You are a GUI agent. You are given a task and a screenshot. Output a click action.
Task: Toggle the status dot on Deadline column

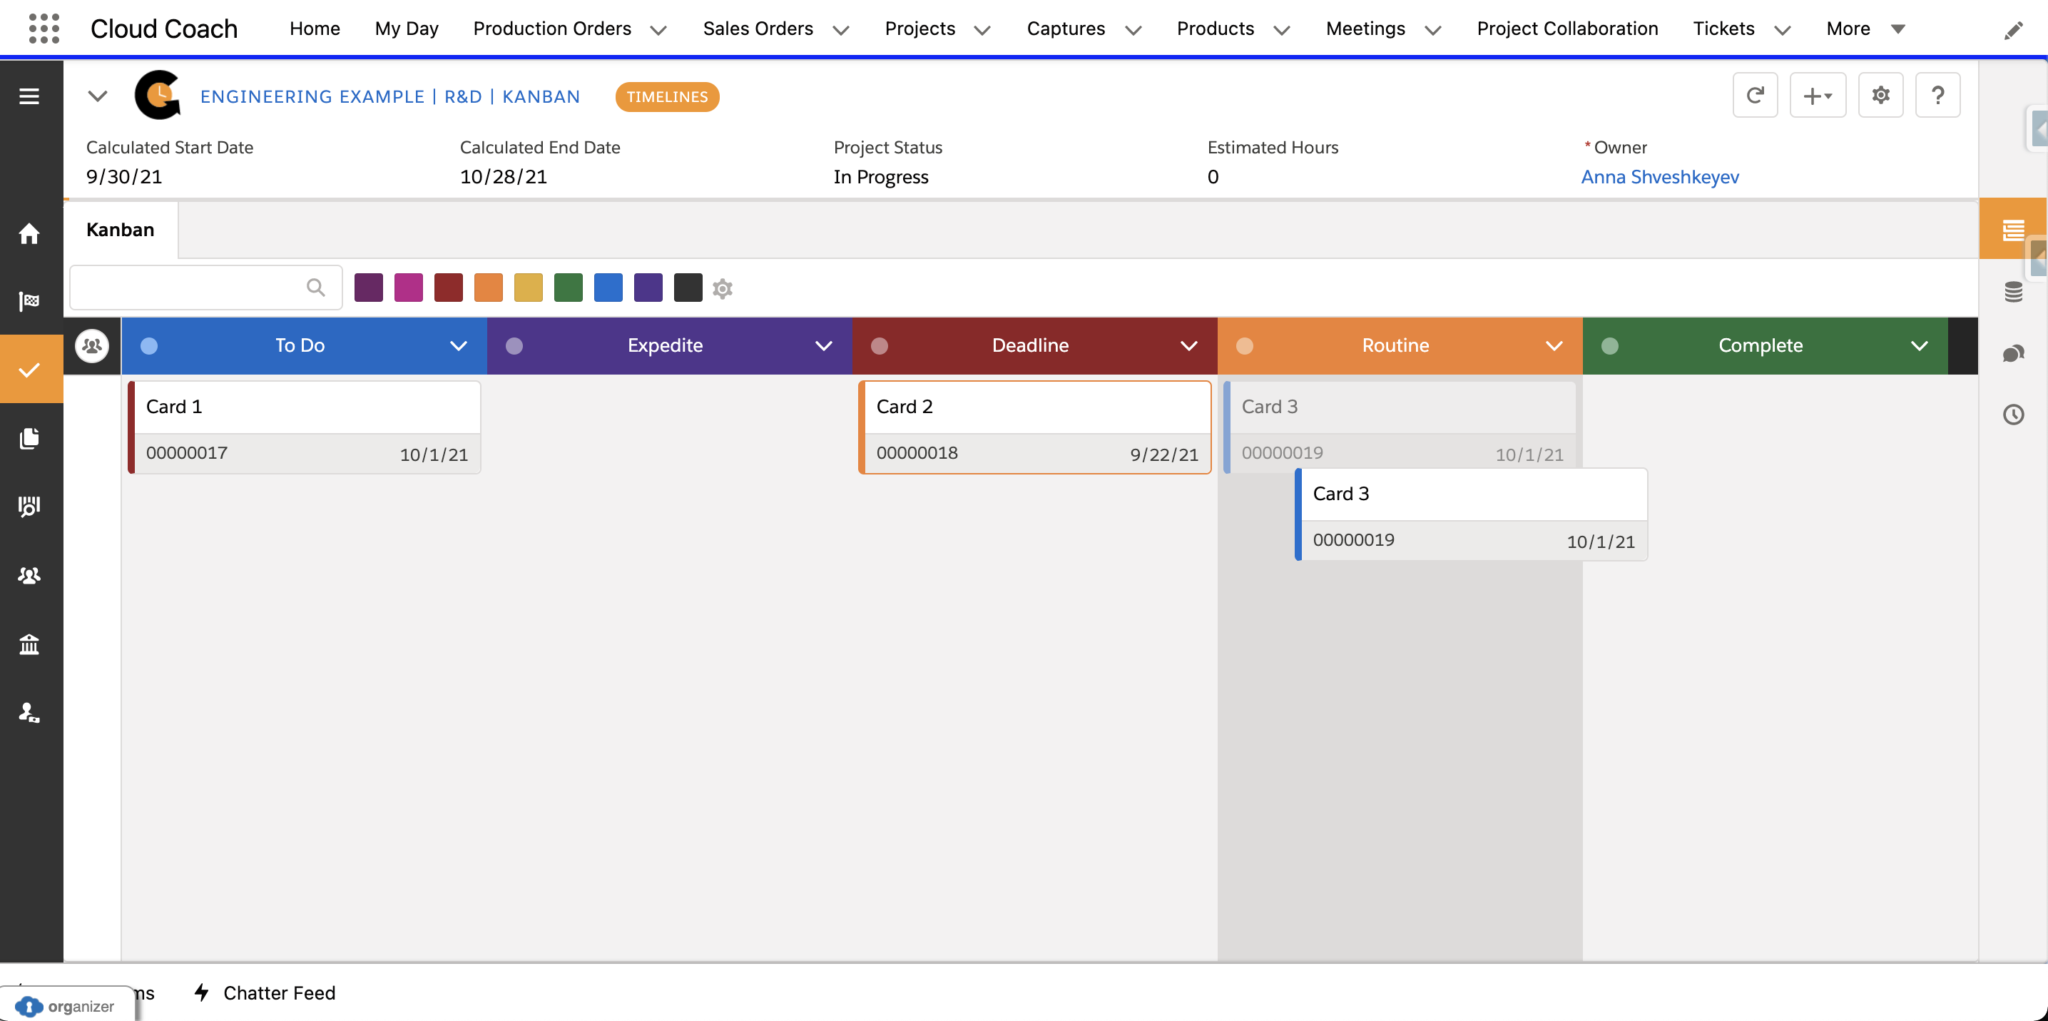(879, 345)
